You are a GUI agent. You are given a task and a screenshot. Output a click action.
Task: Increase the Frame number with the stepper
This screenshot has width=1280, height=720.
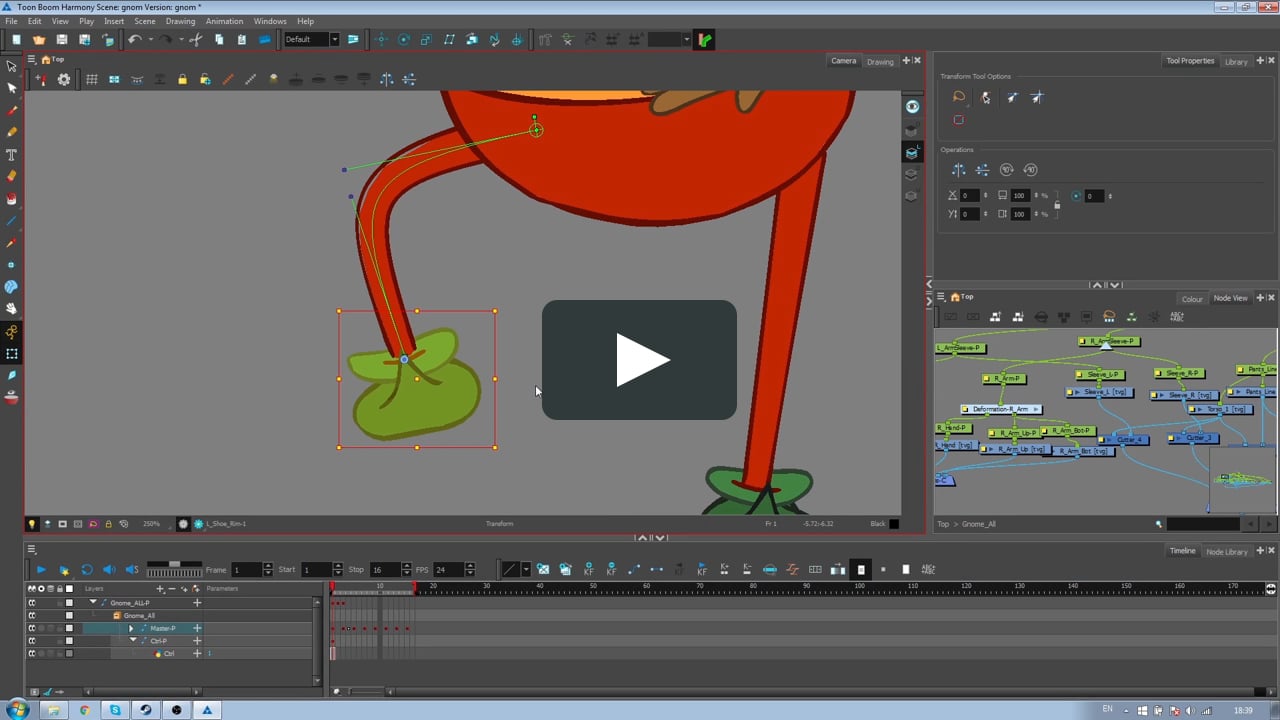click(267, 567)
